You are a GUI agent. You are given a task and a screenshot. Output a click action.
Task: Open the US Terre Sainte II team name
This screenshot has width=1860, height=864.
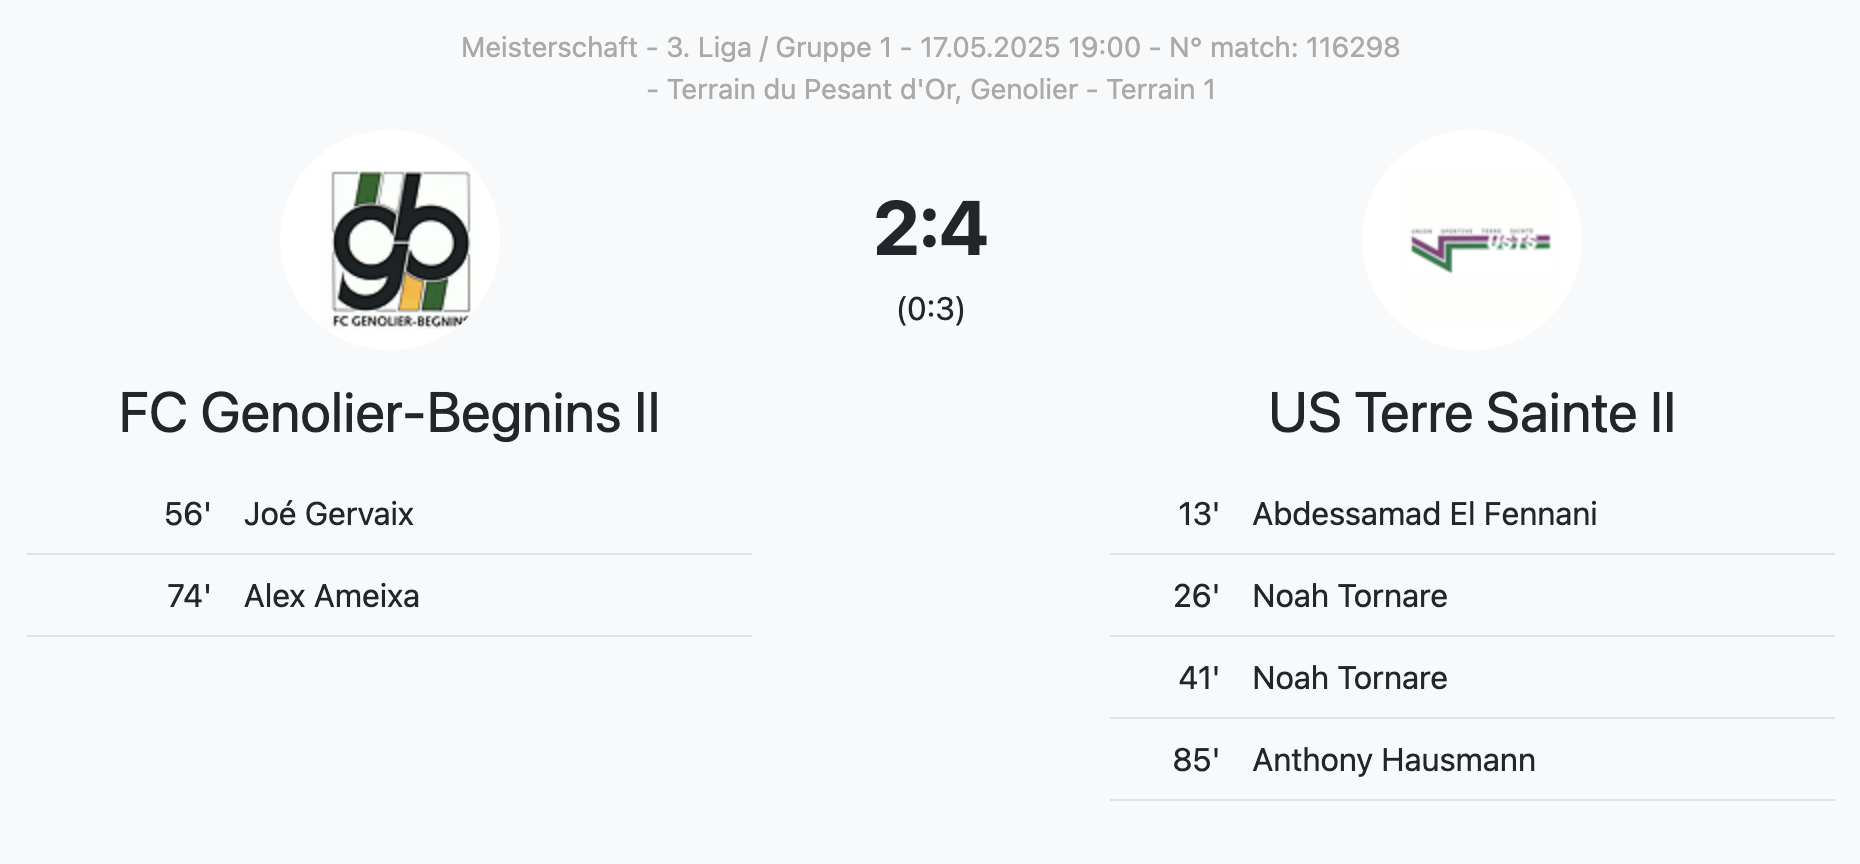(1472, 413)
